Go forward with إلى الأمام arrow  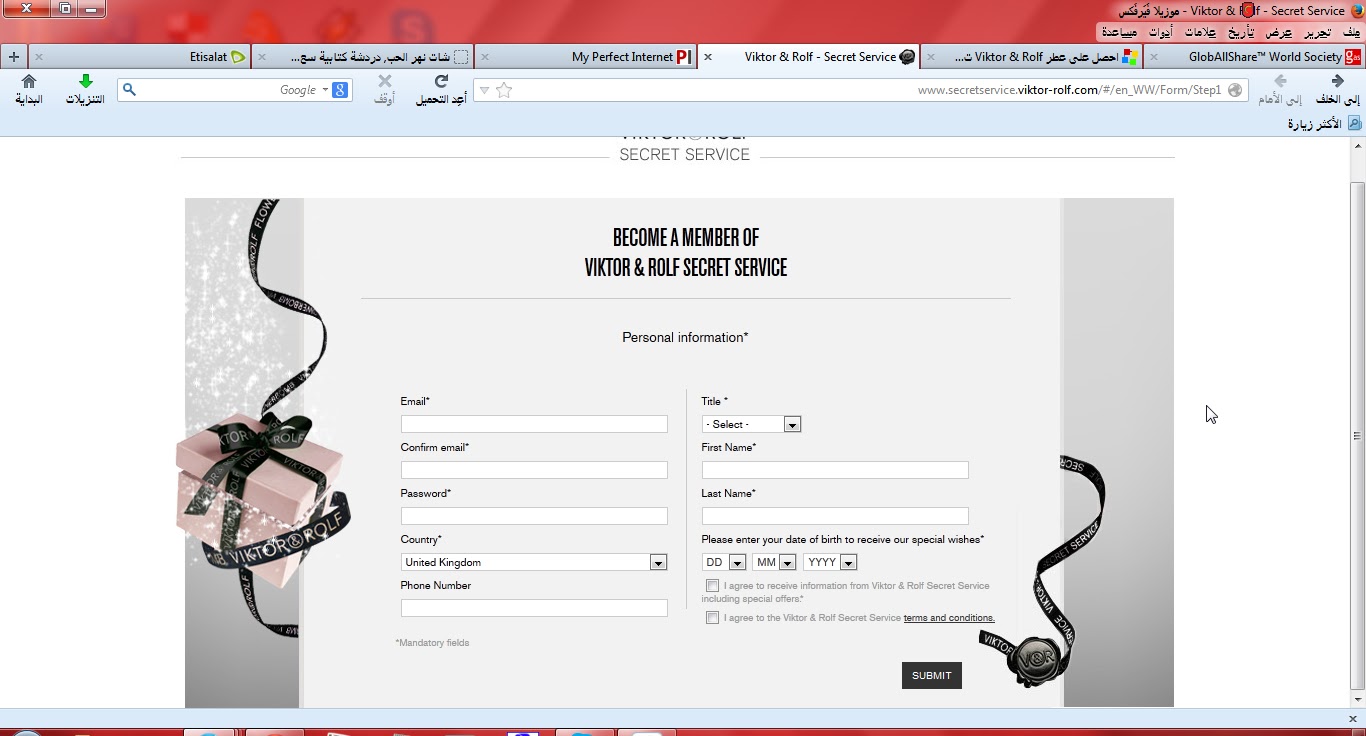1280,81
